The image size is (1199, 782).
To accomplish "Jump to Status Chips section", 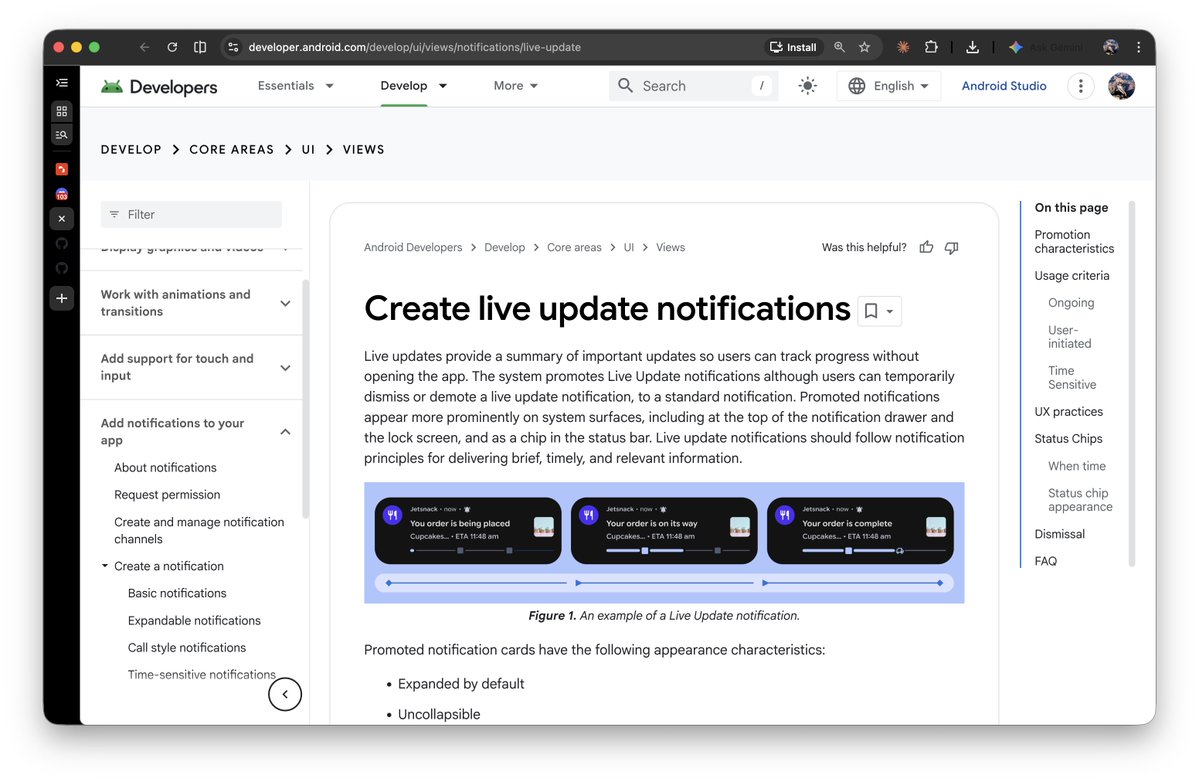I will (x=1067, y=439).
